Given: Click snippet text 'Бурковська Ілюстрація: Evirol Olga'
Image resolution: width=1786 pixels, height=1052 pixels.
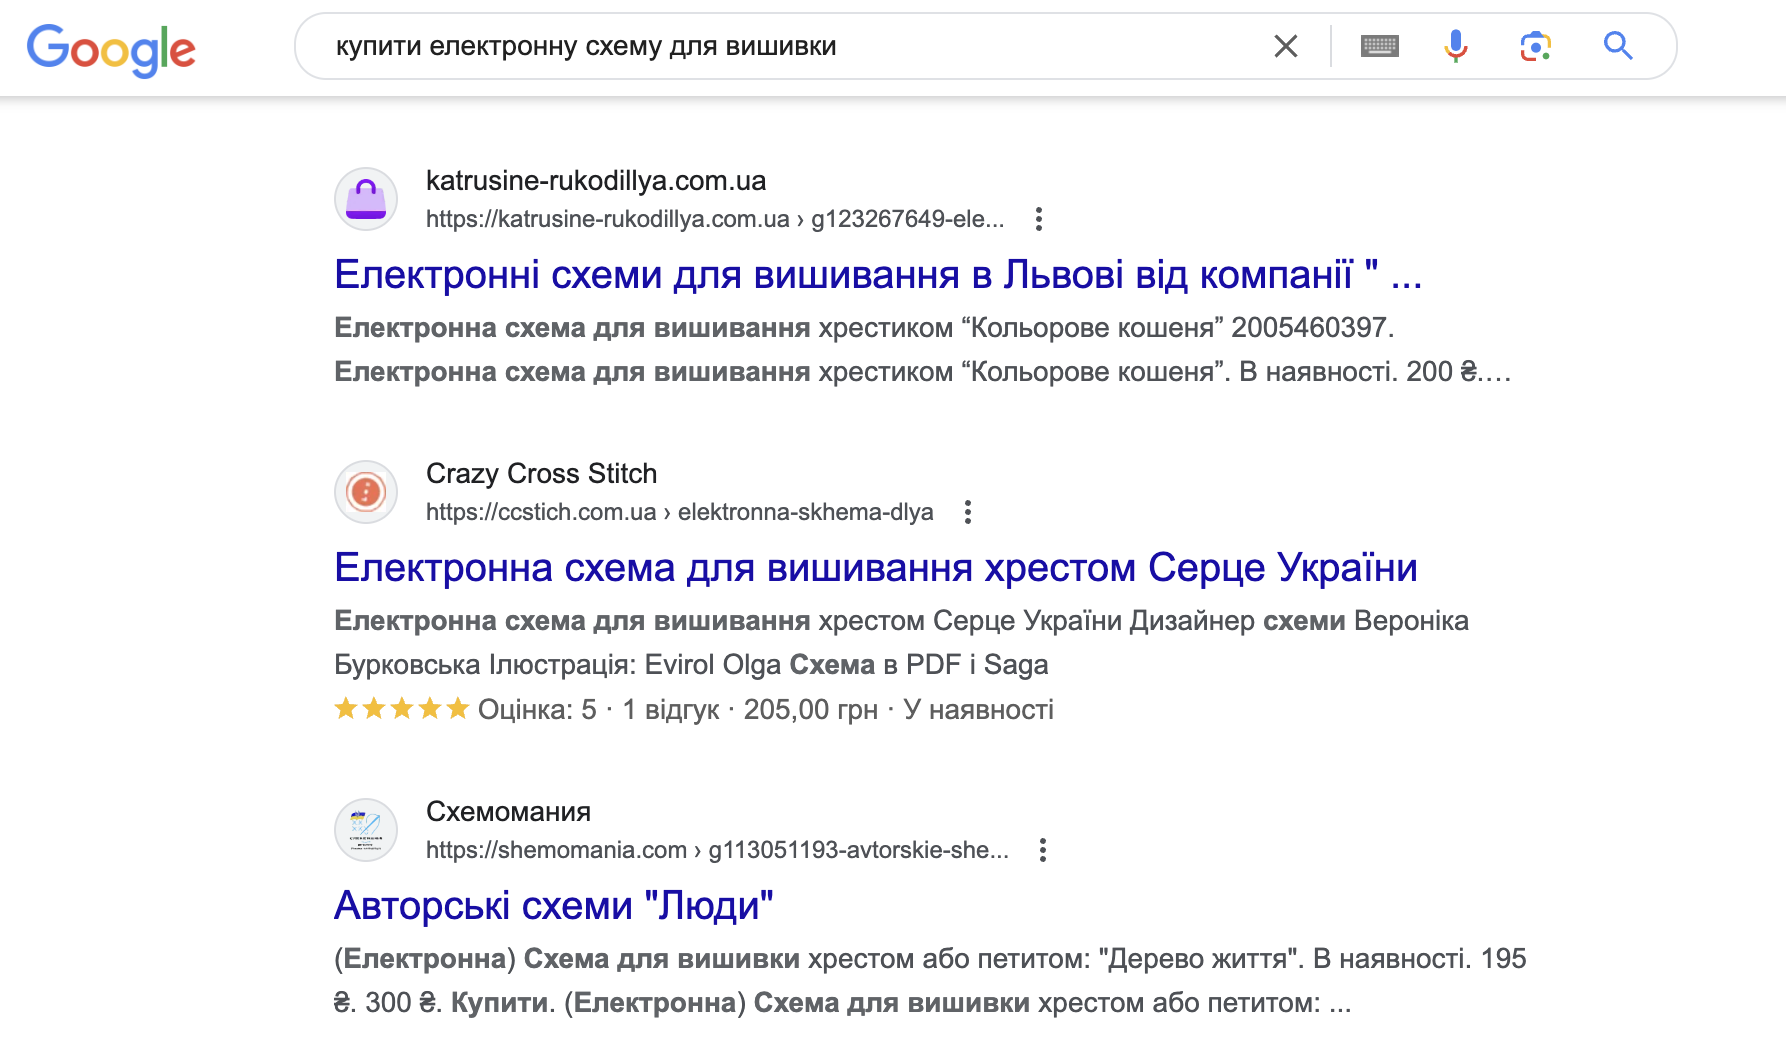Looking at the screenshot, I should [x=558, y=665].
